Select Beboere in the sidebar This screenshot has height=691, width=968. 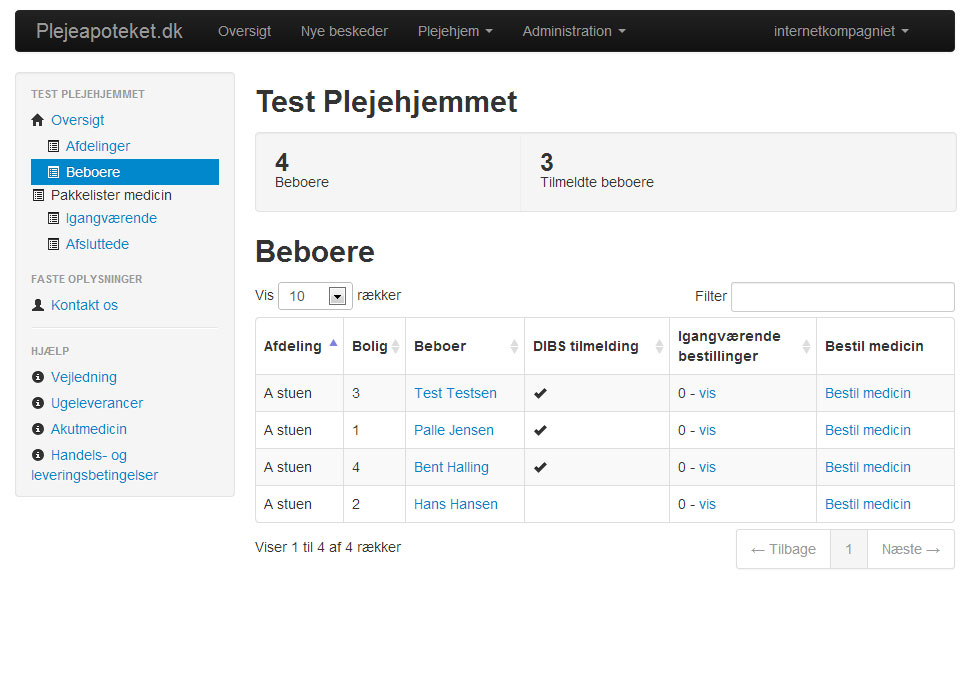coord(125,172)
